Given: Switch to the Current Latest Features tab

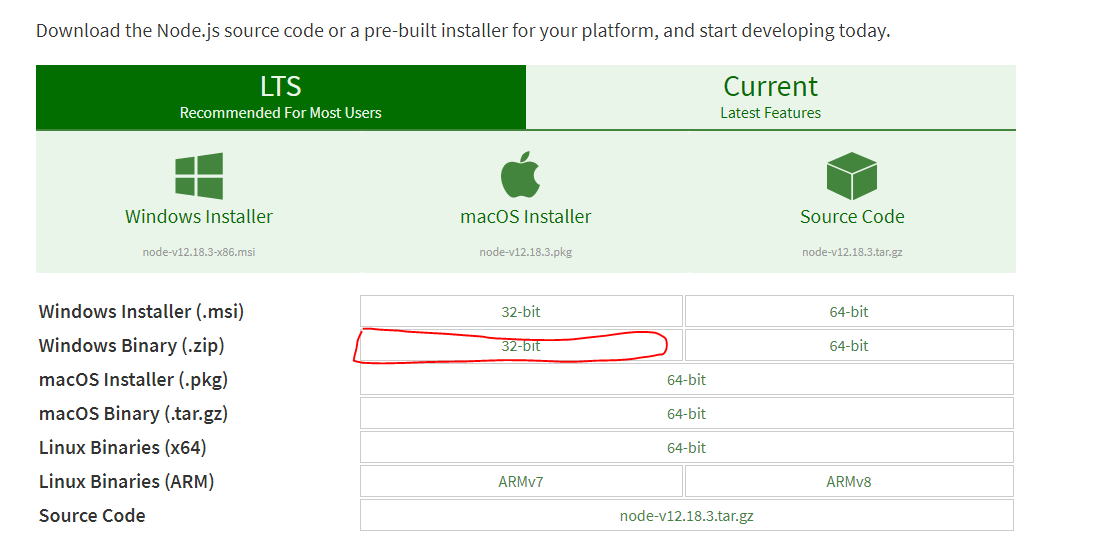Looking at the screenshot, I should pyautogui.click(x=770, y=98).
